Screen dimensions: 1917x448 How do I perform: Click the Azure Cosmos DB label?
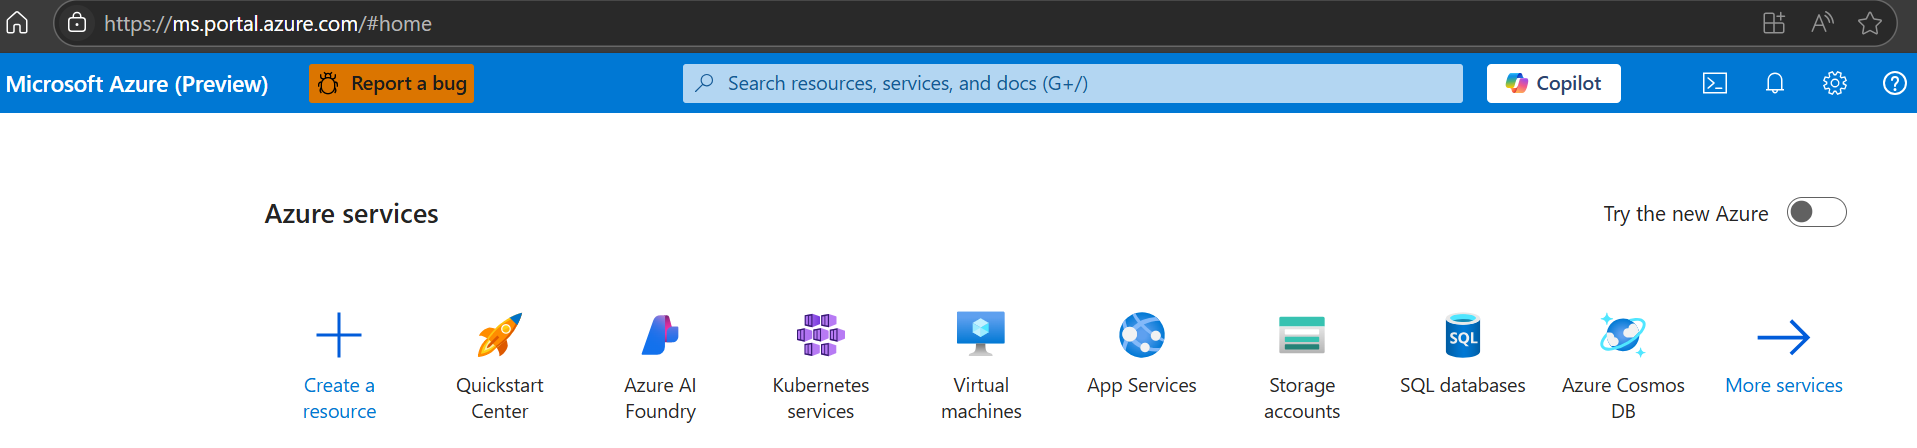pyautogui.click(x=1623, y=398)
